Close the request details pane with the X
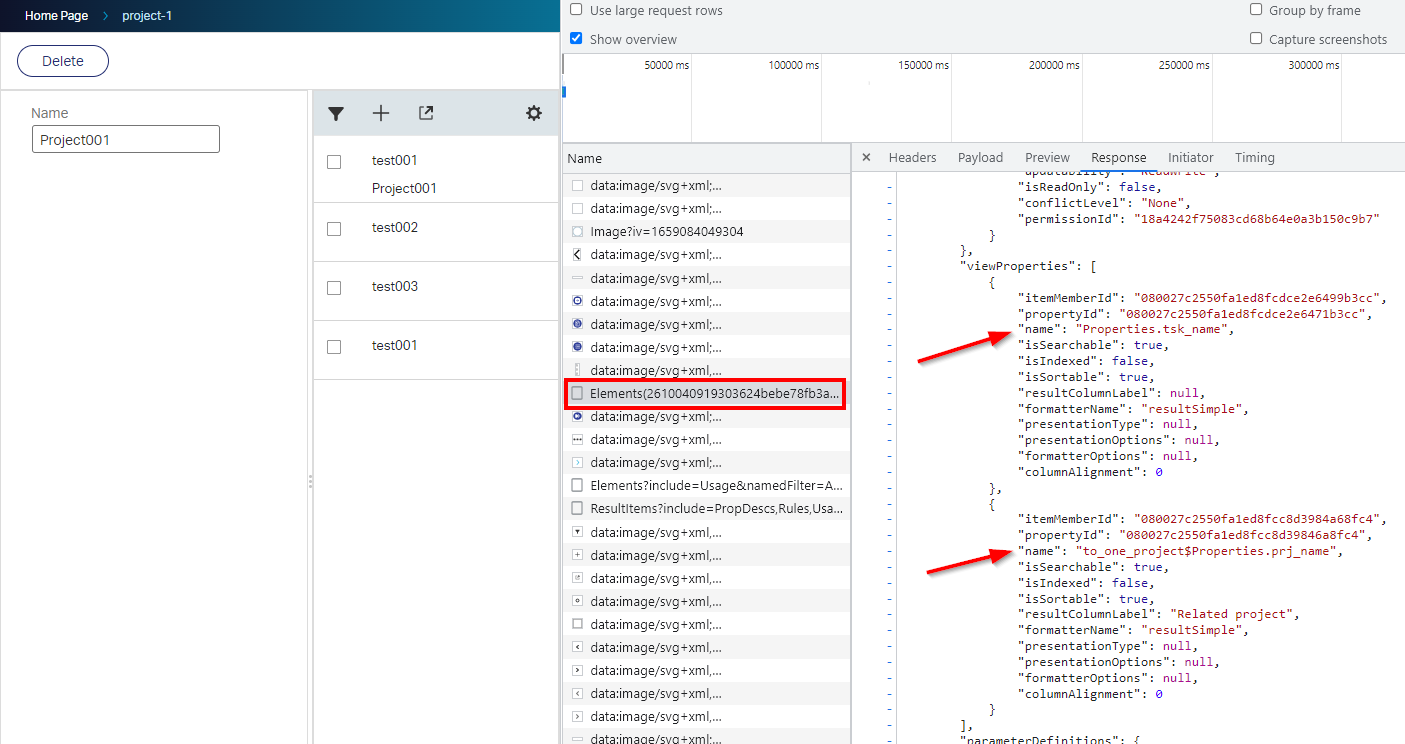The height and width of the screenshot is (744, 1405). tap(865, 157)
